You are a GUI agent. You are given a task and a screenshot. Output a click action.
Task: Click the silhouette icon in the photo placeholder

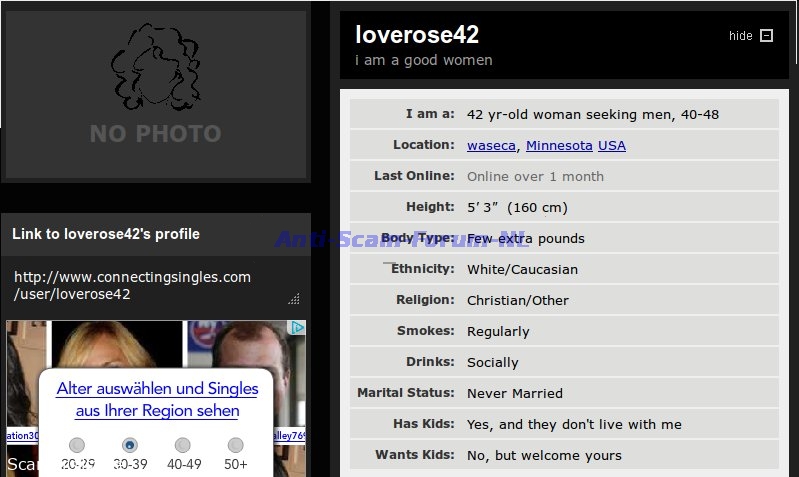coord(155,67)
